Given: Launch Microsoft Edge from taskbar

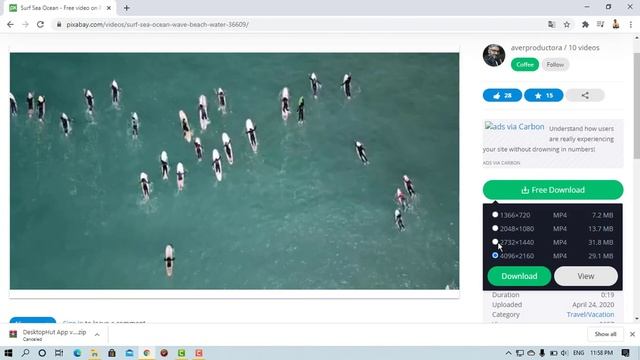Looking at the screenshot, I should tap(77, 353).
